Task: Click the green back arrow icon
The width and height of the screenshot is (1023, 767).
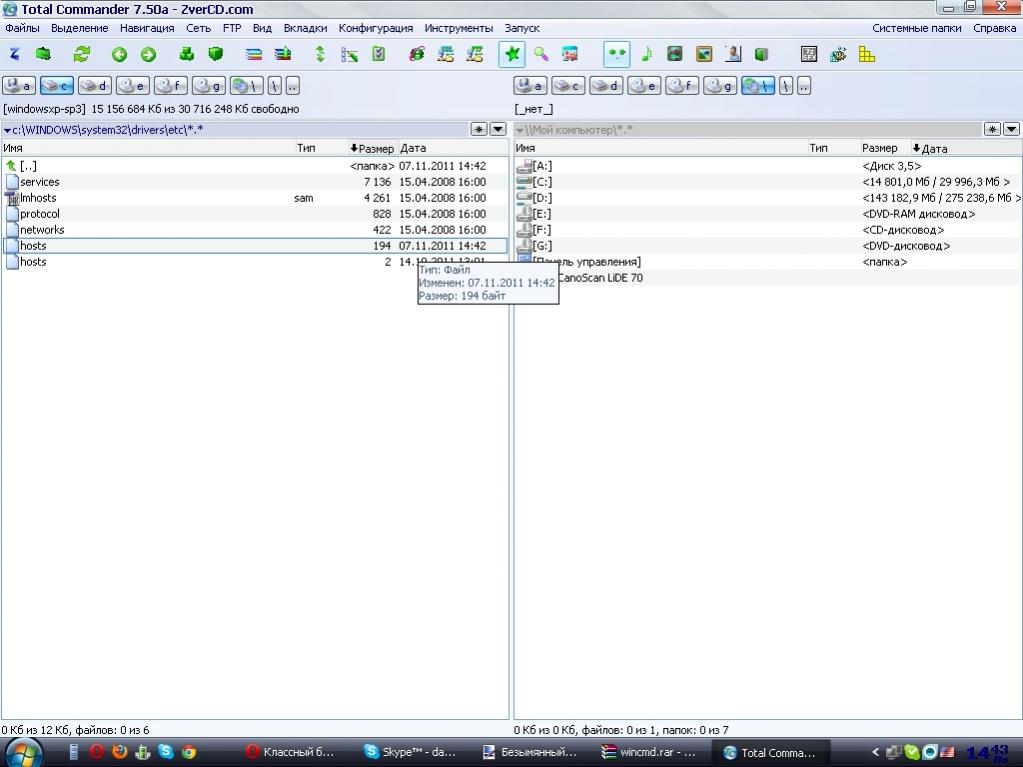Action: pyautogui.click(x=120, y=54)
